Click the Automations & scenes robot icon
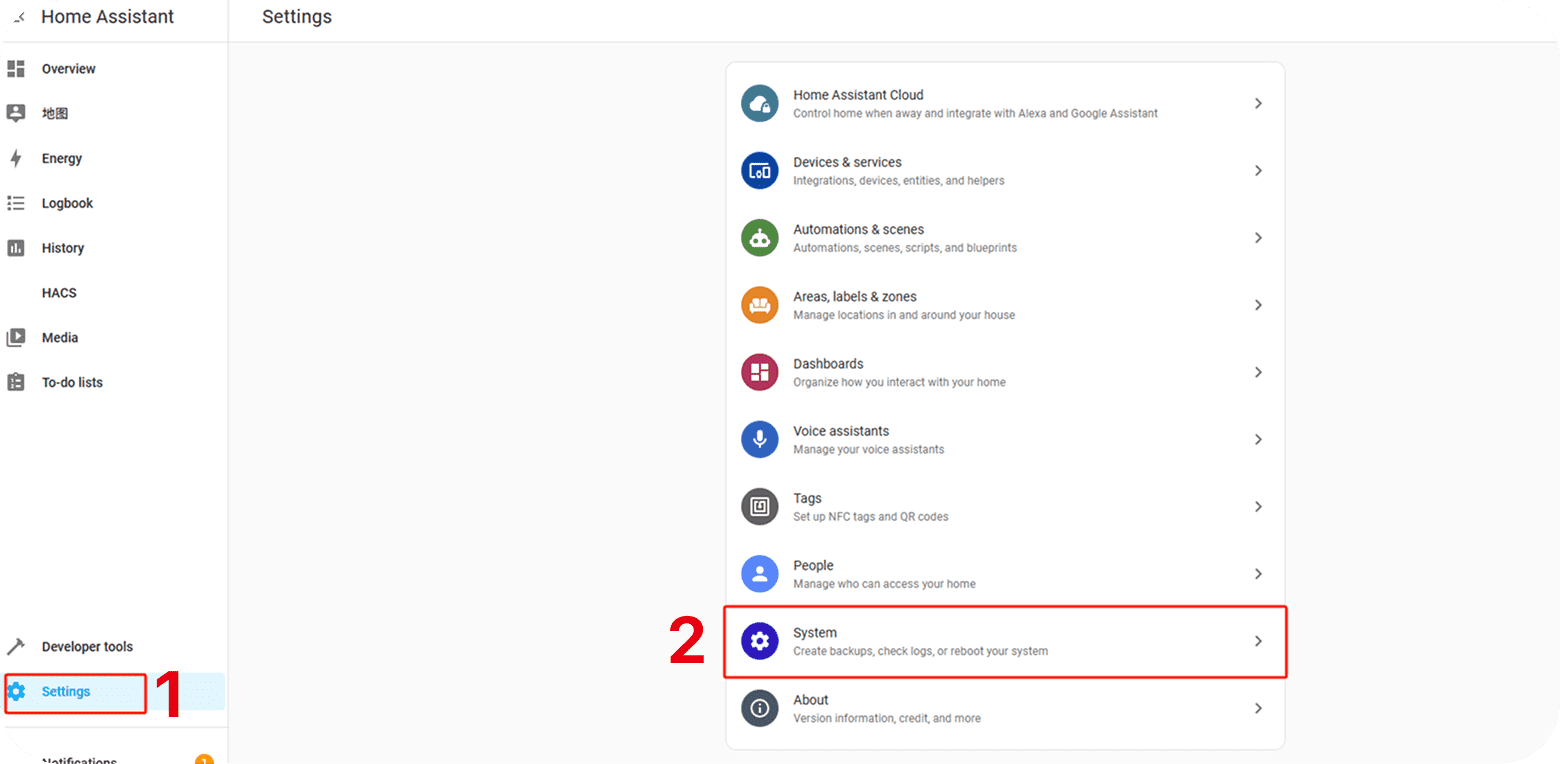Screen dimensions: 1560x764 (x=759, y=238)
